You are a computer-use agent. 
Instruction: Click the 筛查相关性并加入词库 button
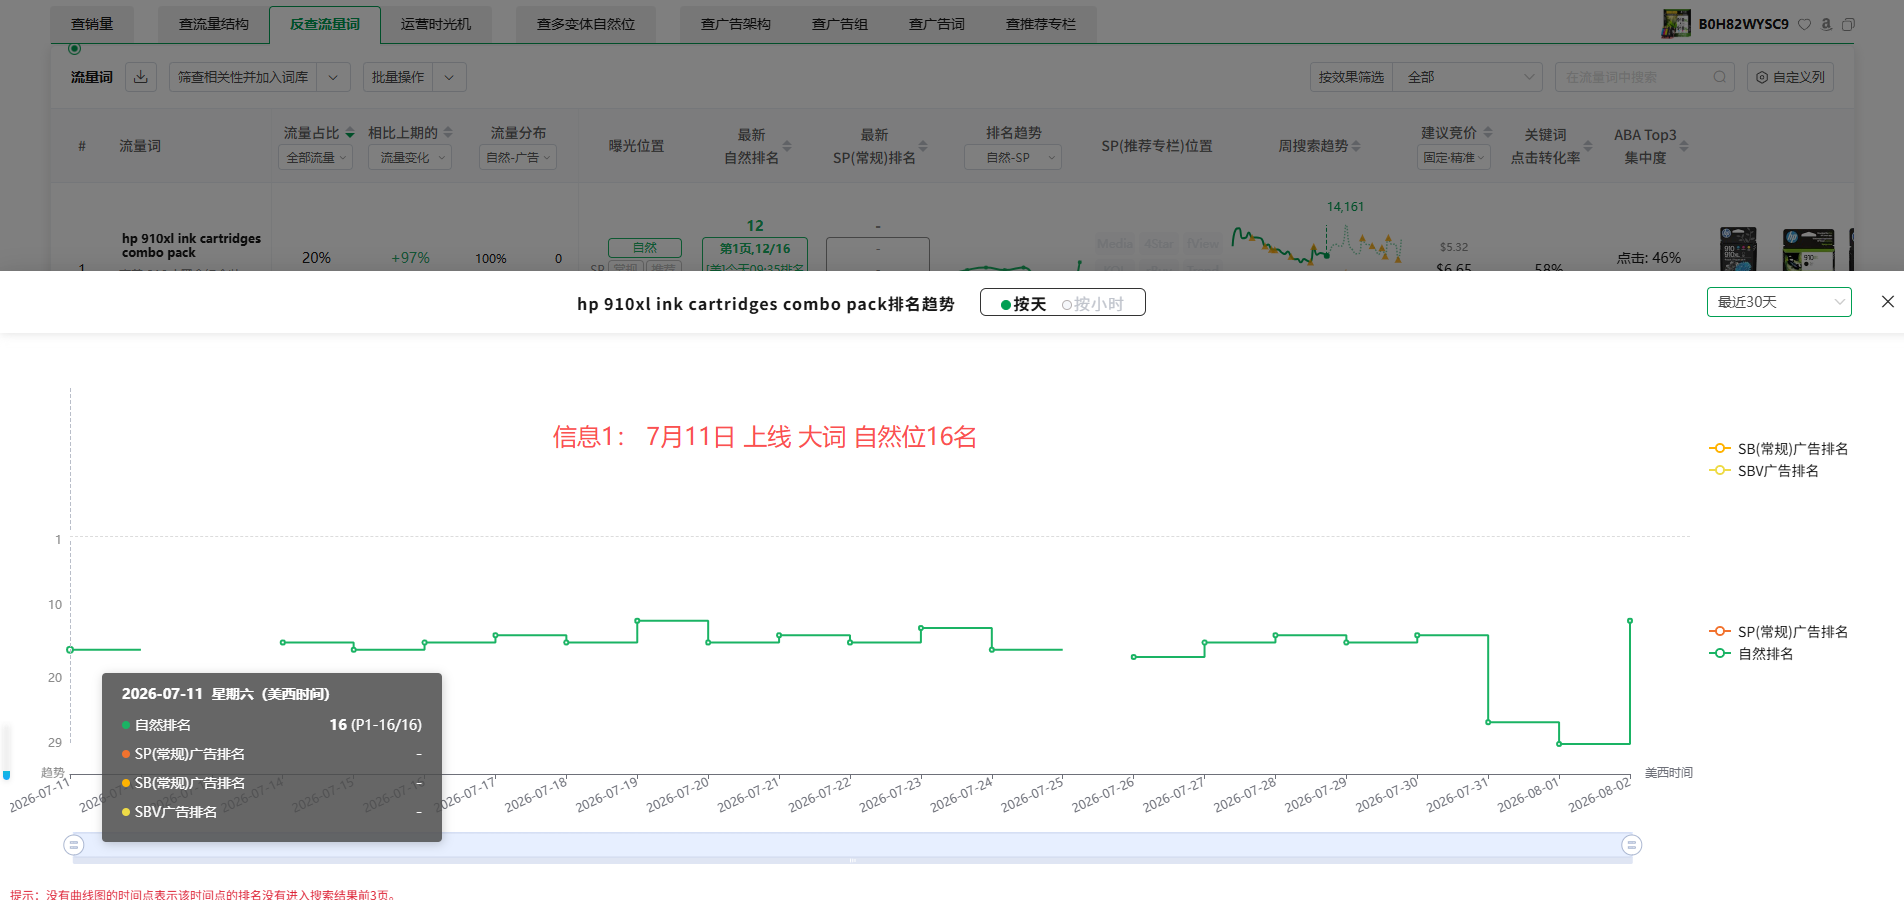243,77
